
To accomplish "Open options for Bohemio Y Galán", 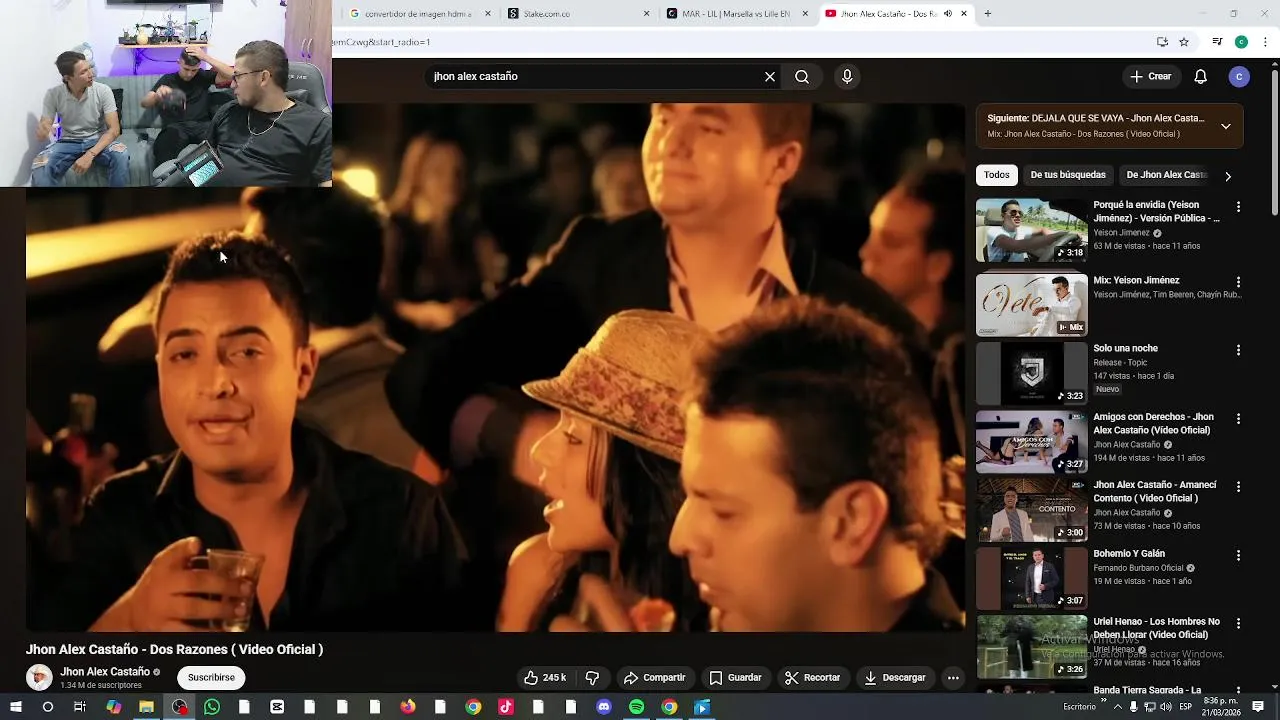I will [1238, 555].
